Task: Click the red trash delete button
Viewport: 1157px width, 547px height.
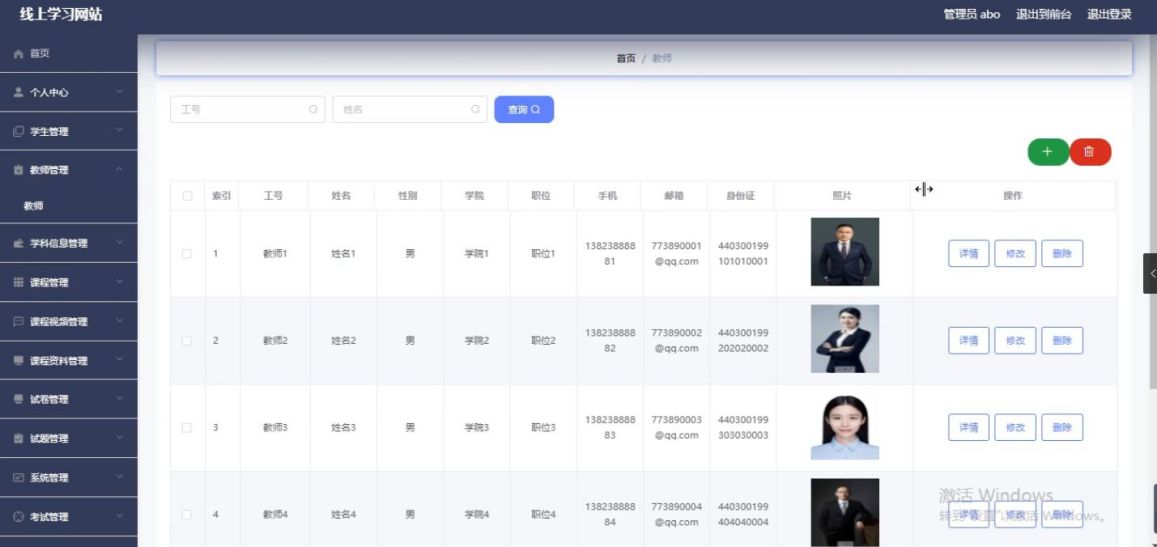Action: pos(1090,152)
